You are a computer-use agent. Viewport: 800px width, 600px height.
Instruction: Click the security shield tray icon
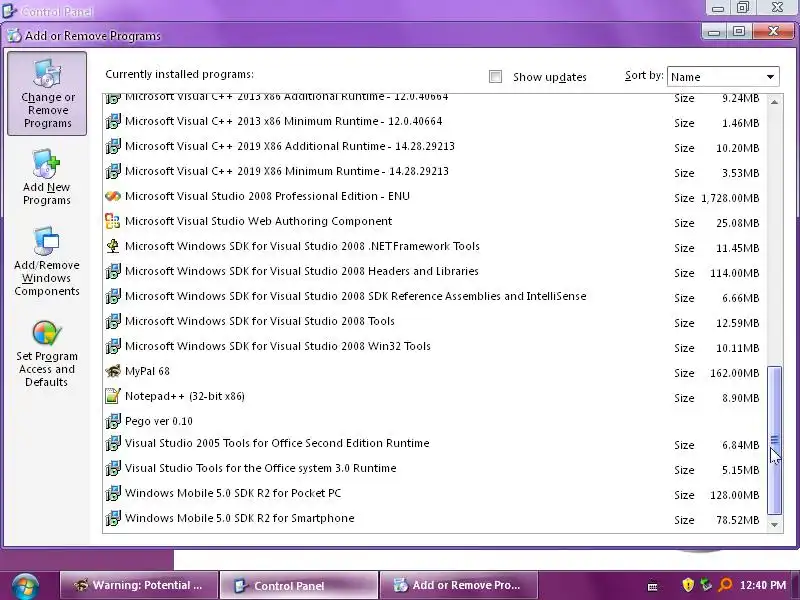pos(688,585)
